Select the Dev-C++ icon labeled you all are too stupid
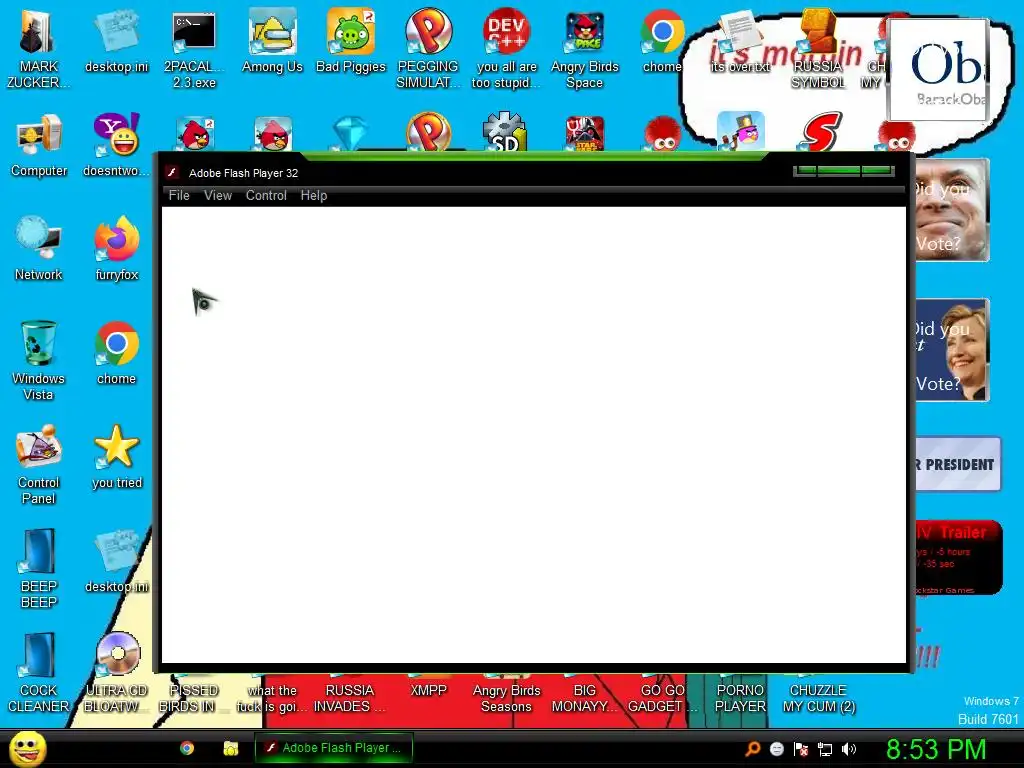The height and width of the screenshot is (768, 1024). pos(506,48)
